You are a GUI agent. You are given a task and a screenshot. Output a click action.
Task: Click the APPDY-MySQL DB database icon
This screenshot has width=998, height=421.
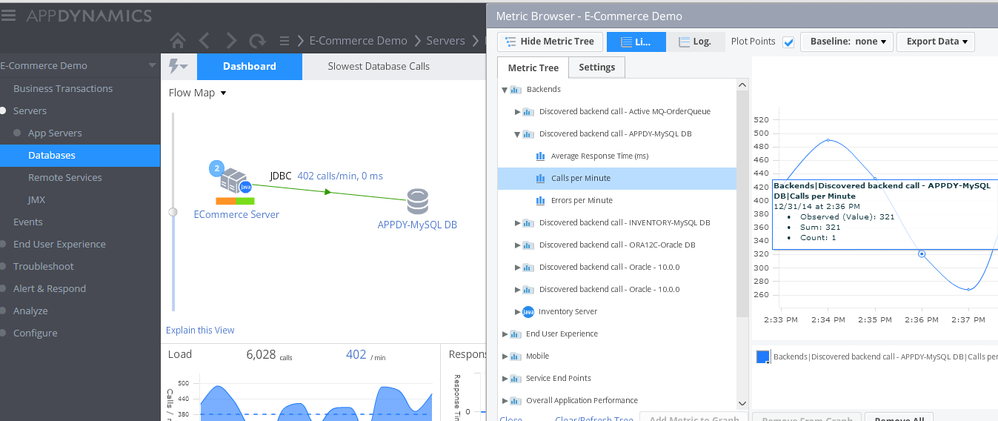pyautogui.click(x=417, y=201)
